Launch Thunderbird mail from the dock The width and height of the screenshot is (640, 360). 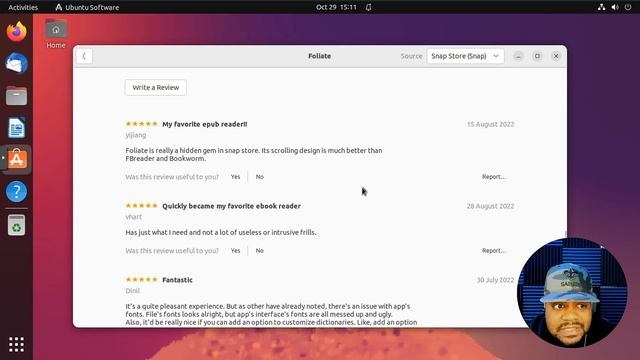[x=16, y=64]
